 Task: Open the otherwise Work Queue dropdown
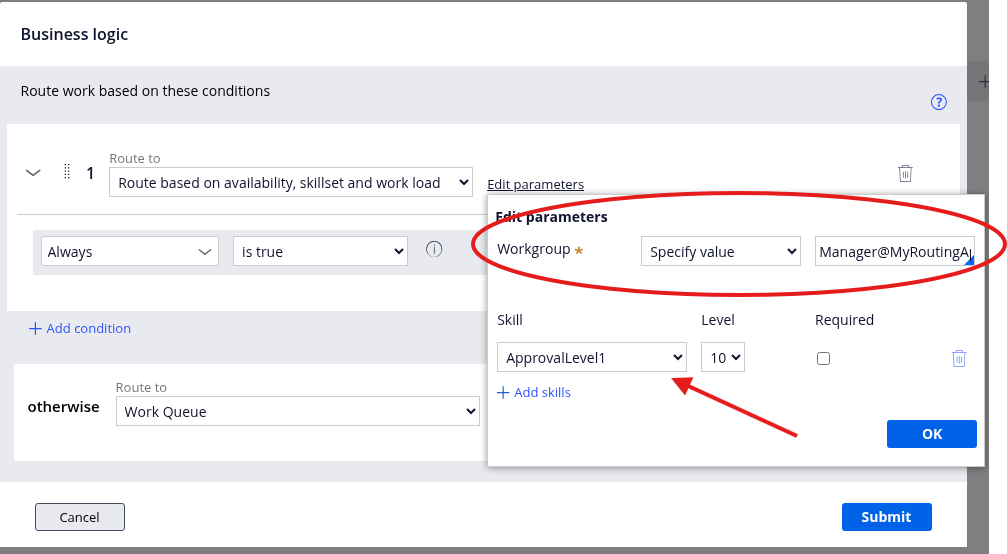298,412
